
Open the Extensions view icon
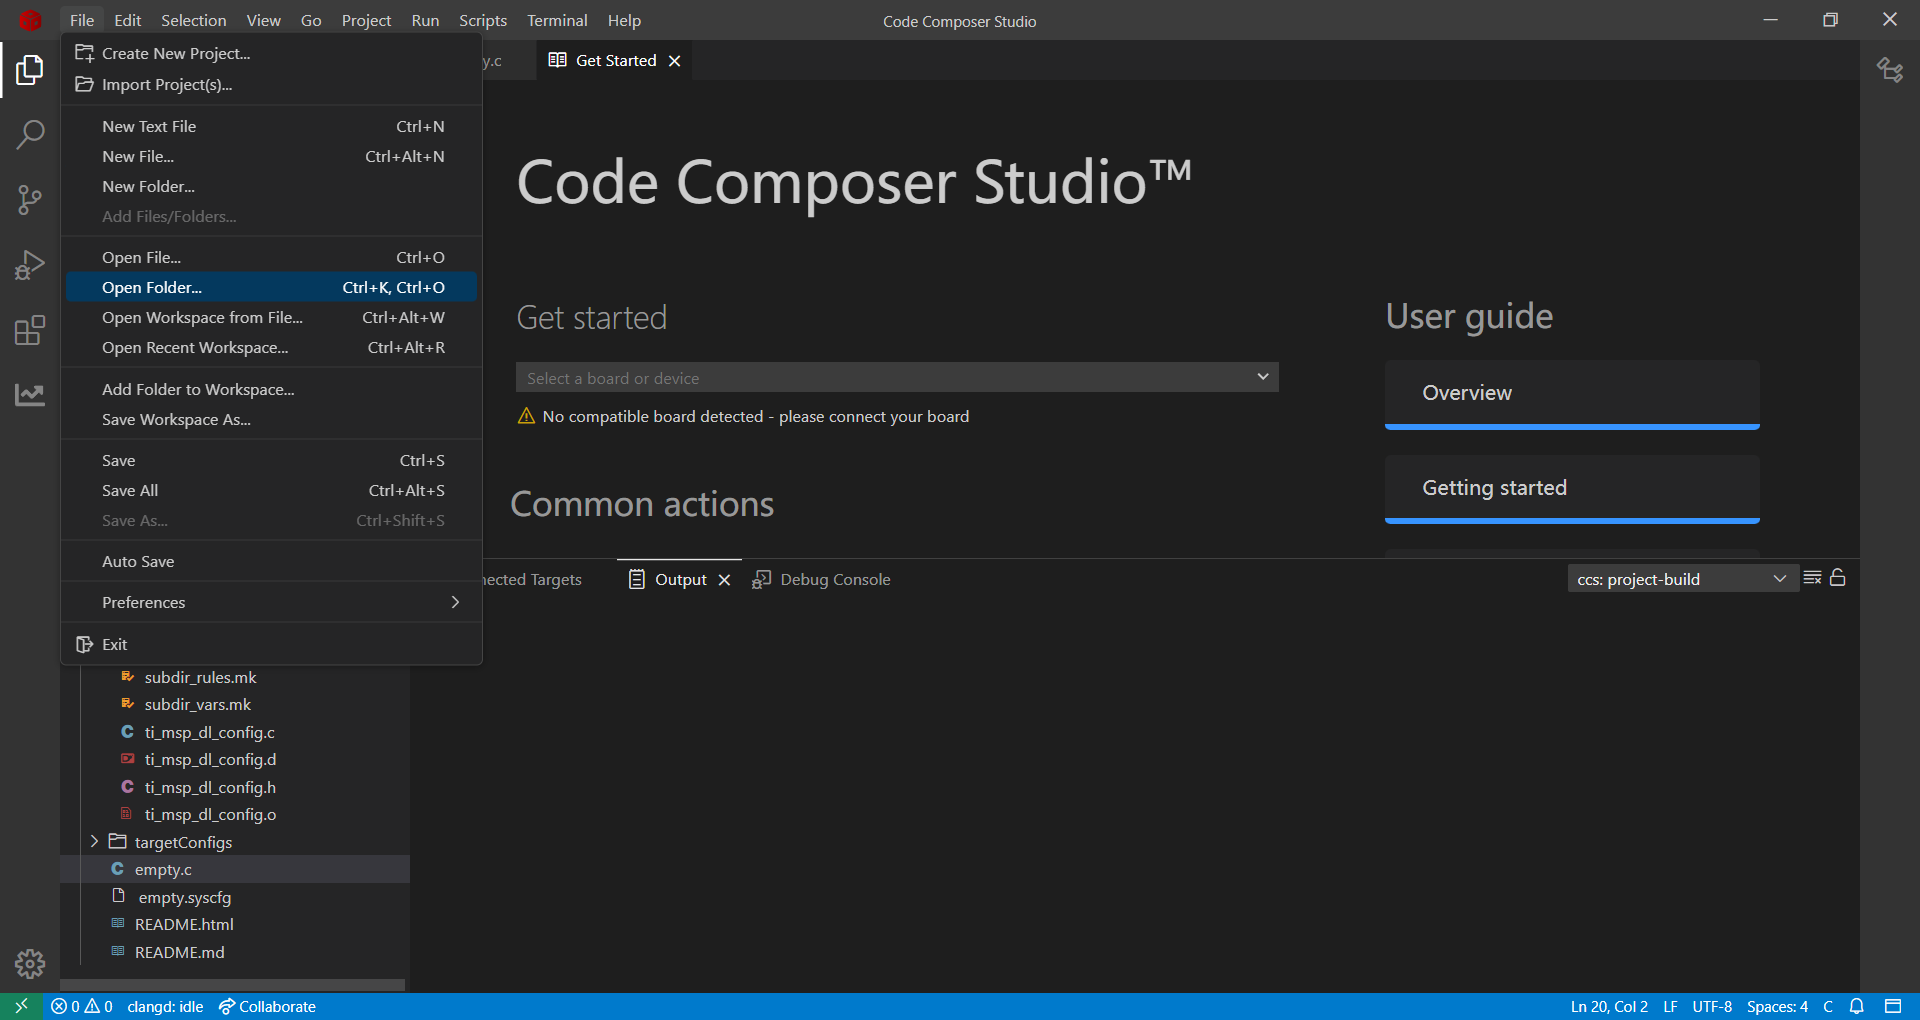30,330
